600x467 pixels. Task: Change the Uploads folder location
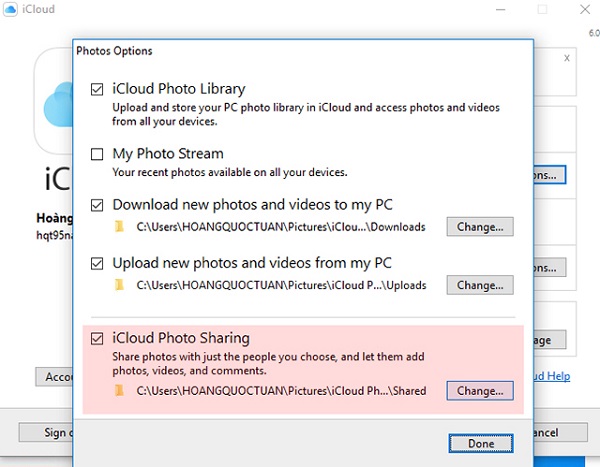480,286
